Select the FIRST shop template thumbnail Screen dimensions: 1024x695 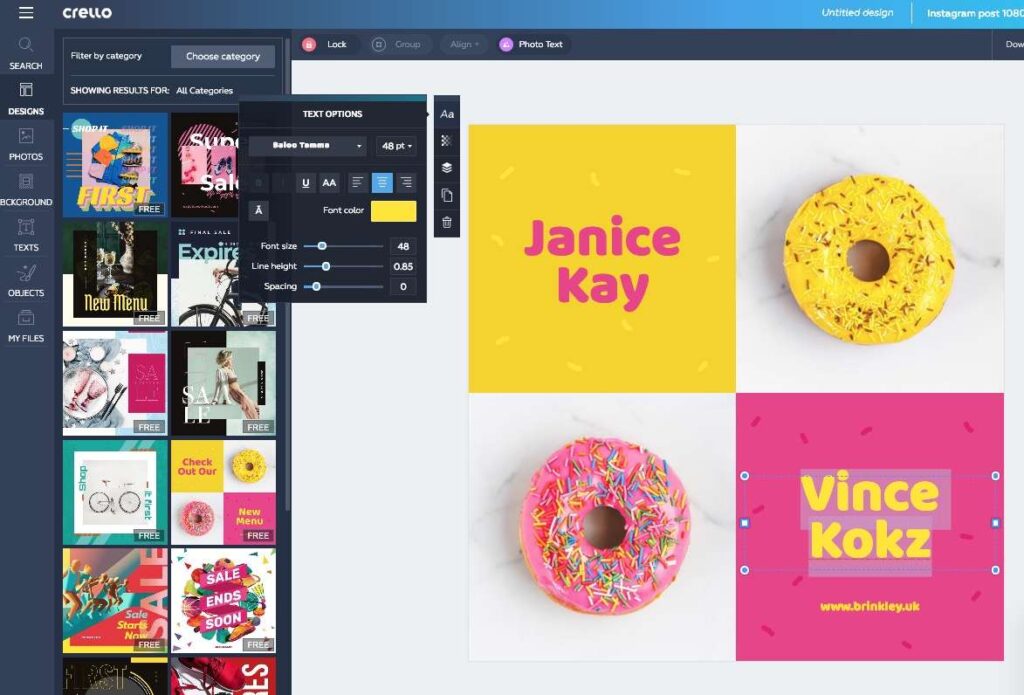tap(115, 165)
